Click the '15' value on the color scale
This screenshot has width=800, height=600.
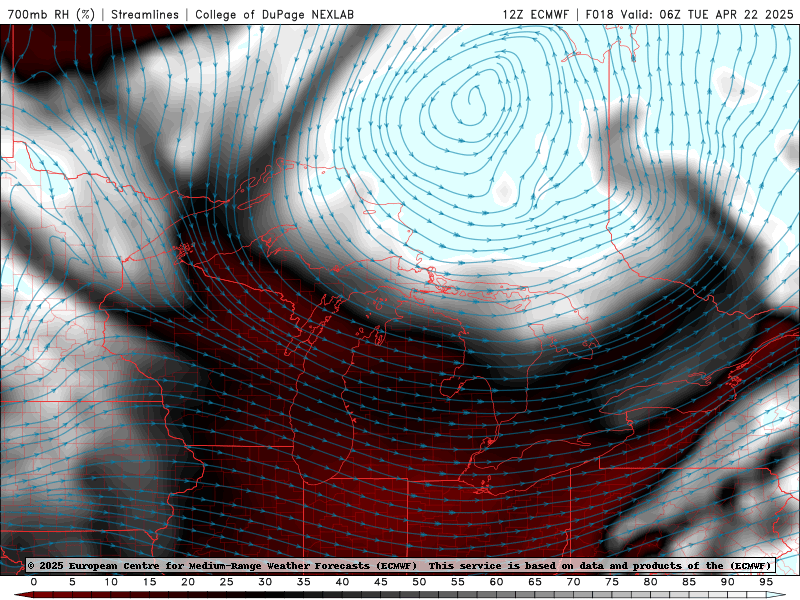tap(149, 582)
